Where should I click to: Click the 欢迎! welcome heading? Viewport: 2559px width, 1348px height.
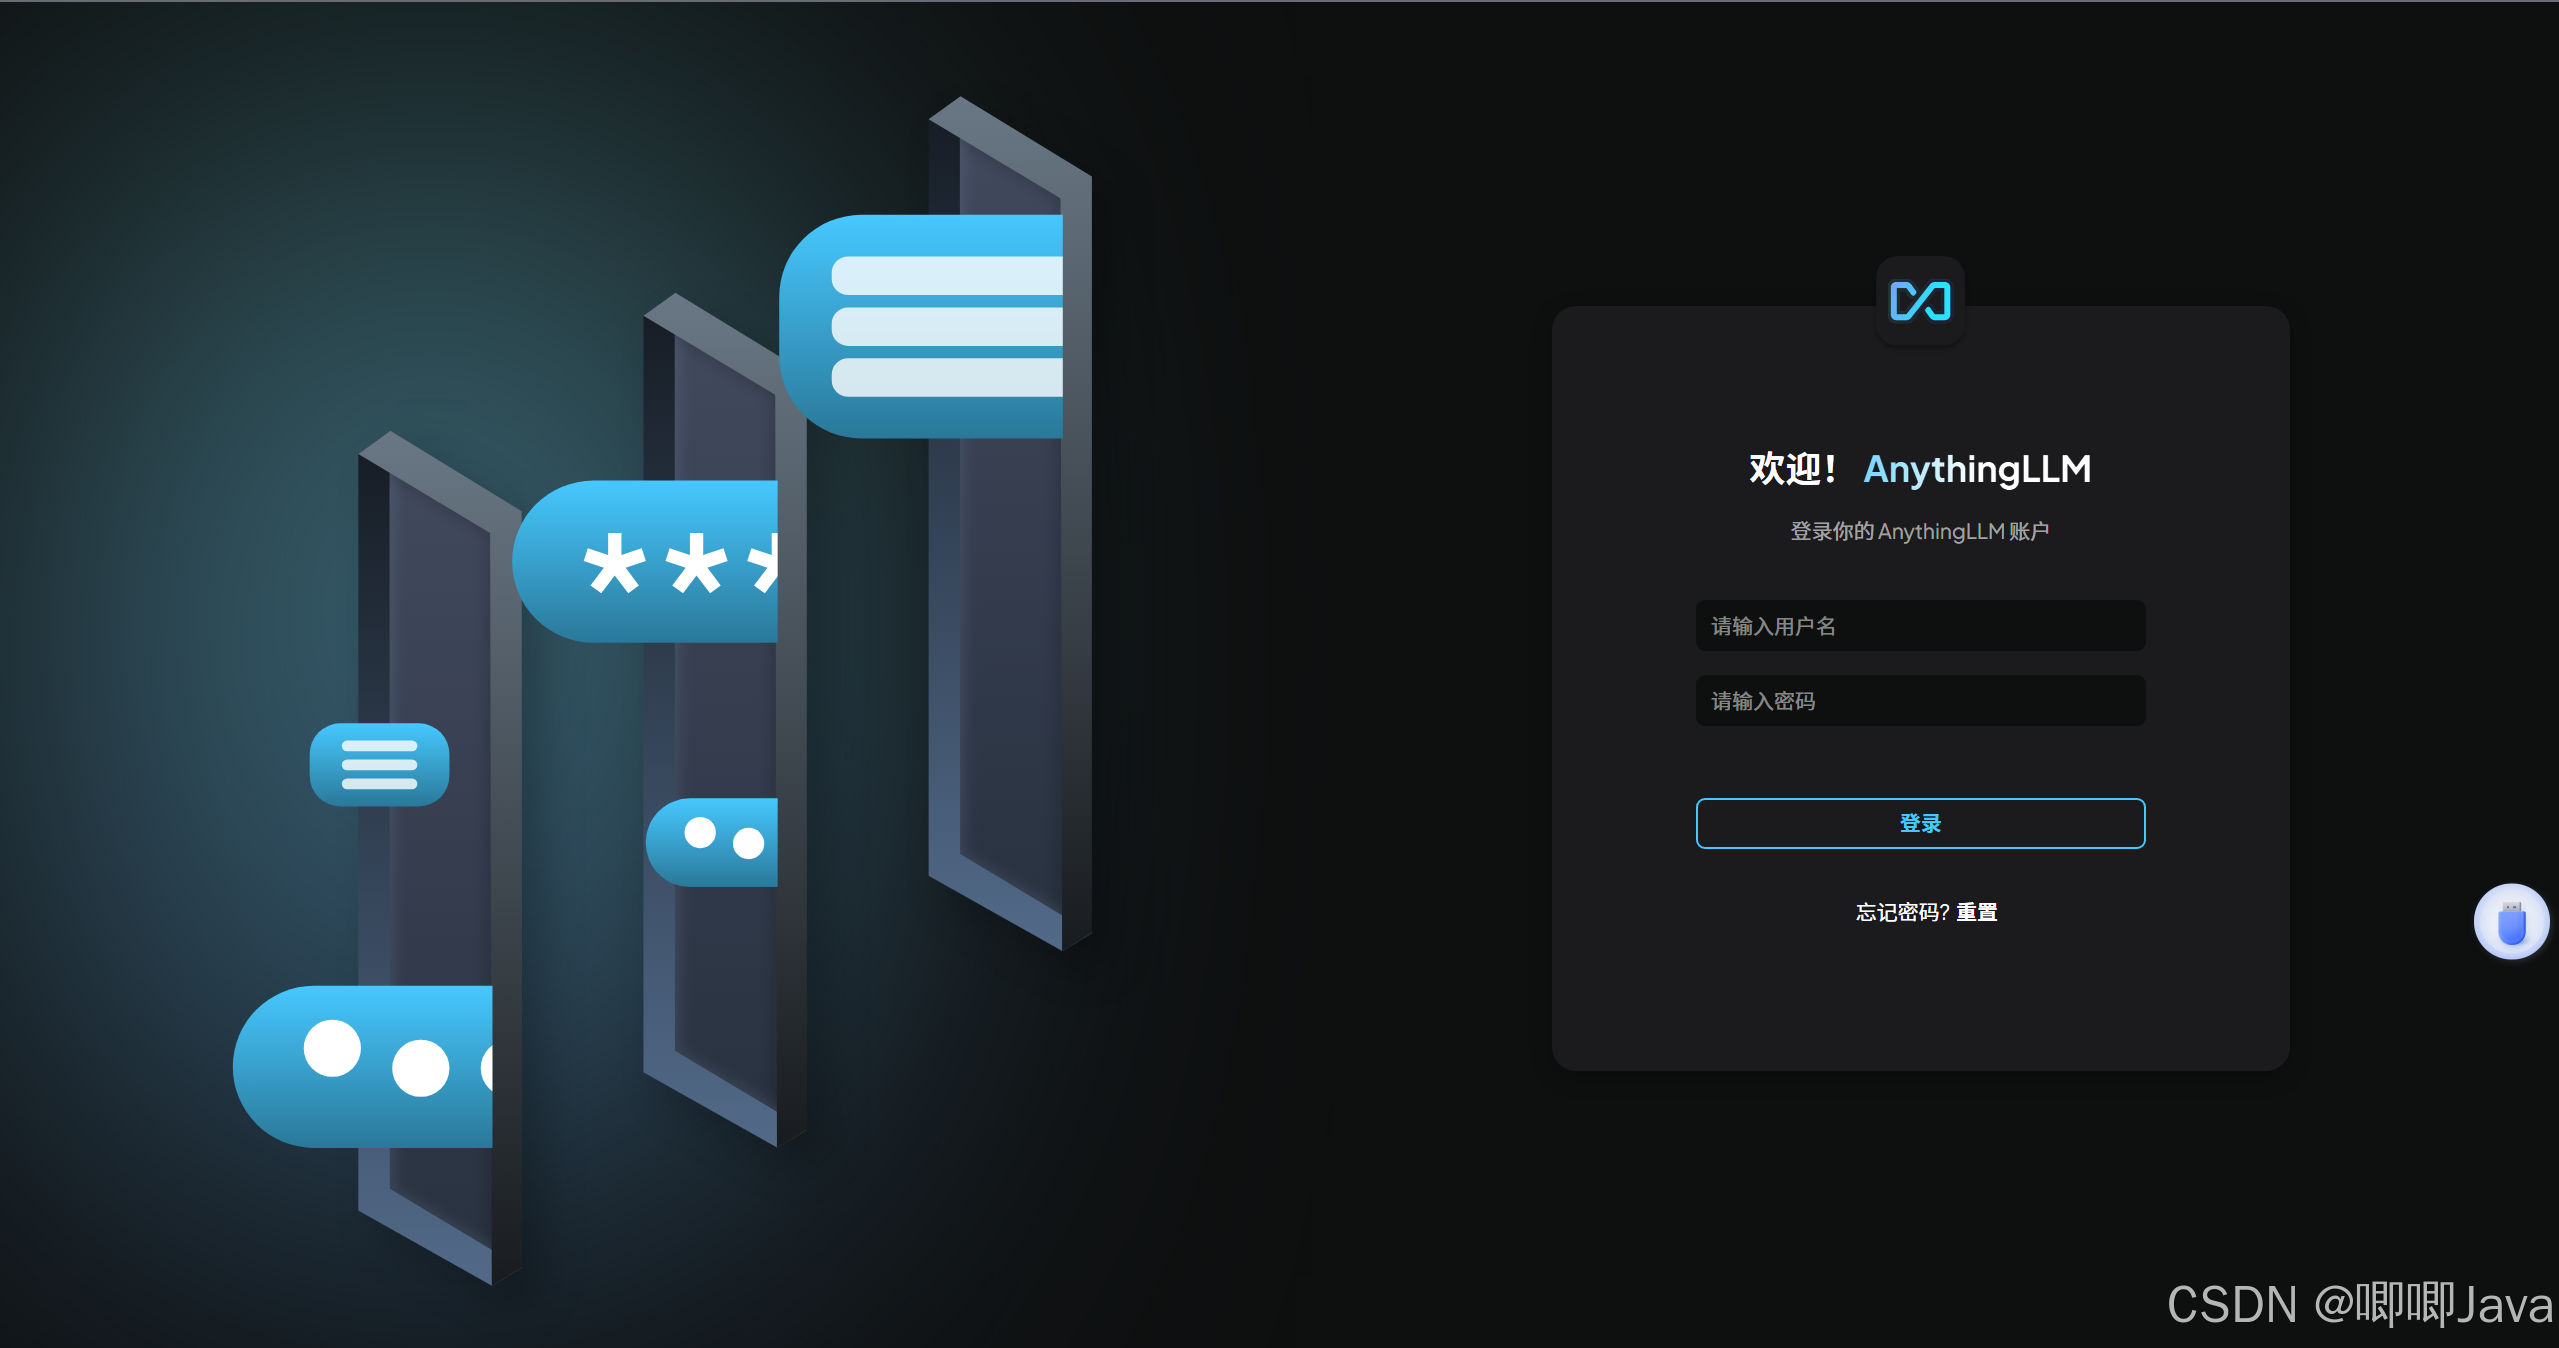(x=1792, y=469)
